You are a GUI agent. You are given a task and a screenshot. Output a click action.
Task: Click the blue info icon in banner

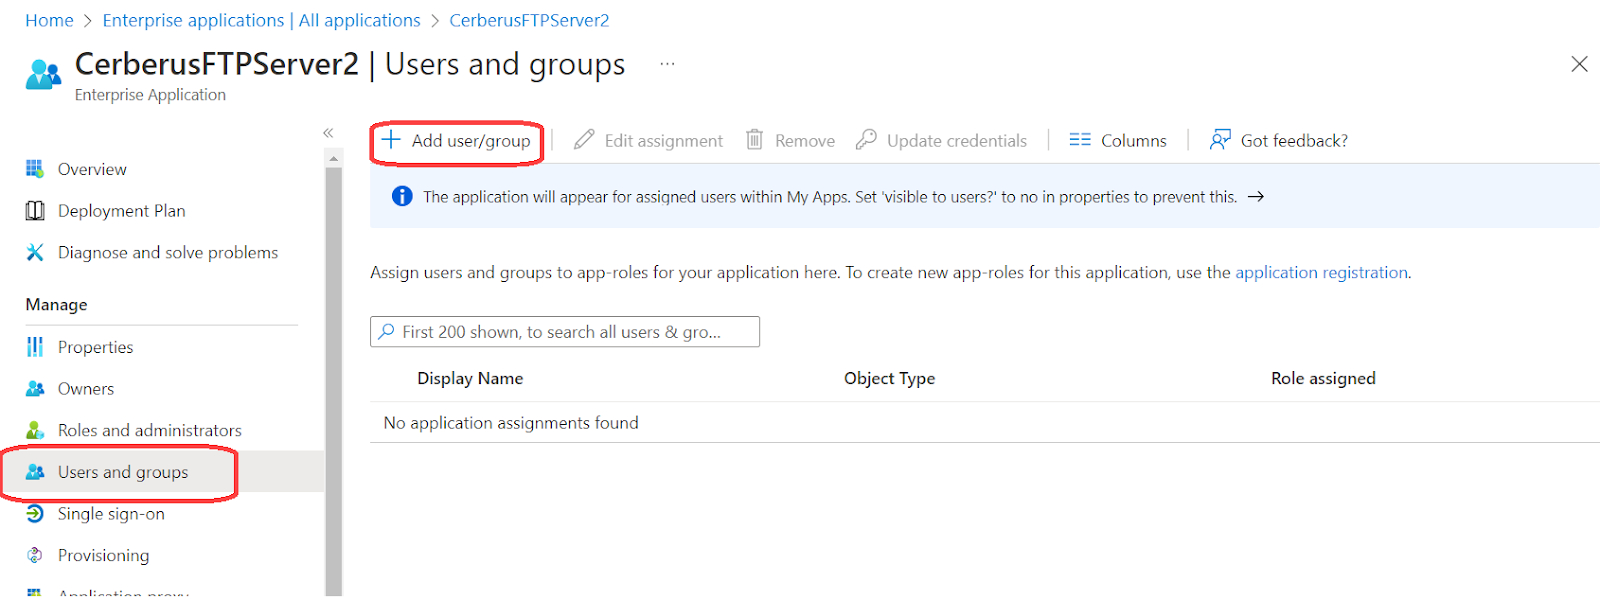point(402,197)
